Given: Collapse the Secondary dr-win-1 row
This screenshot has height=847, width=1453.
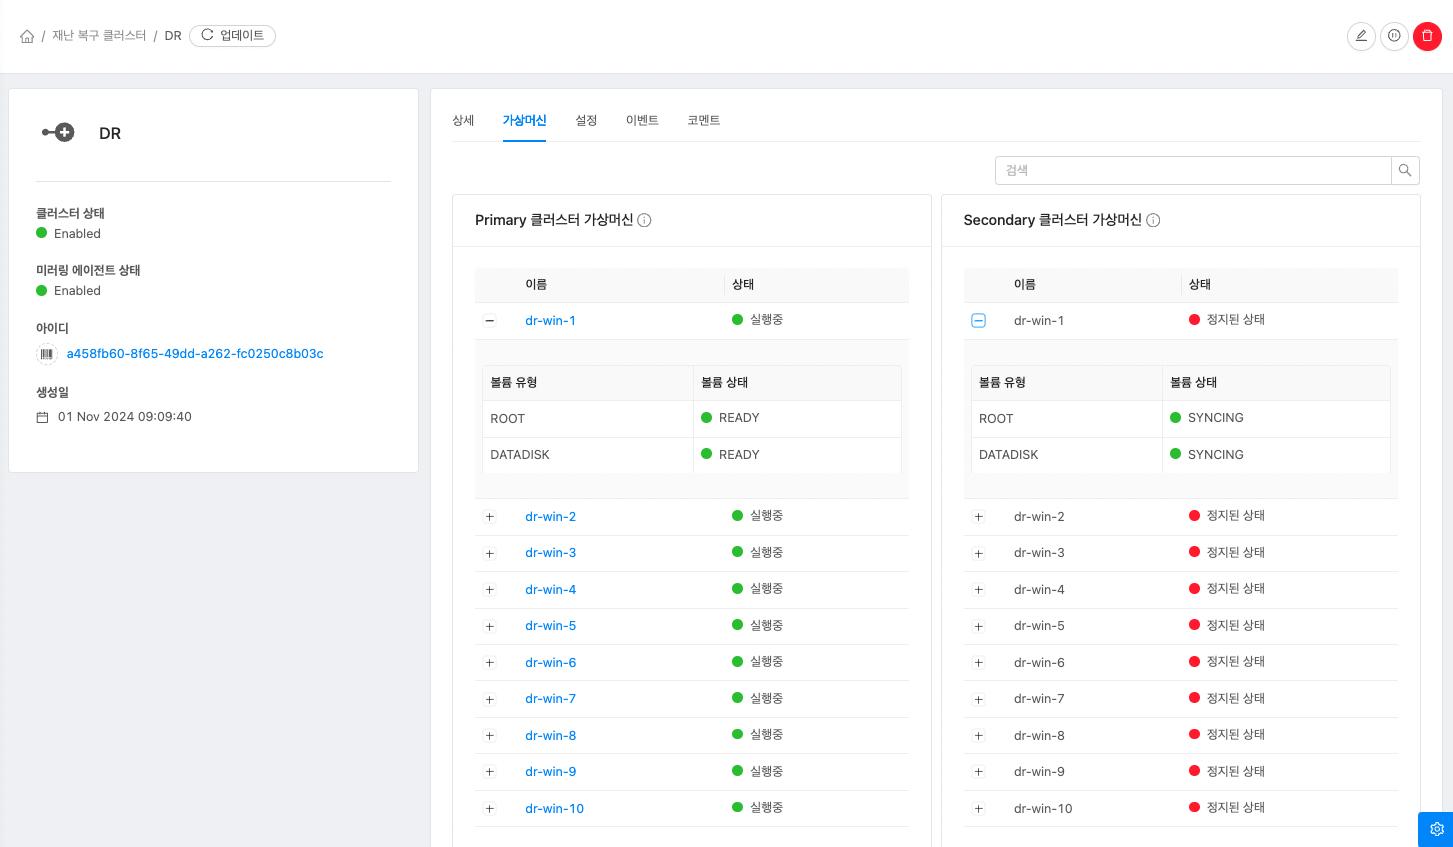Looking at the screenshot, I should 979,321.
